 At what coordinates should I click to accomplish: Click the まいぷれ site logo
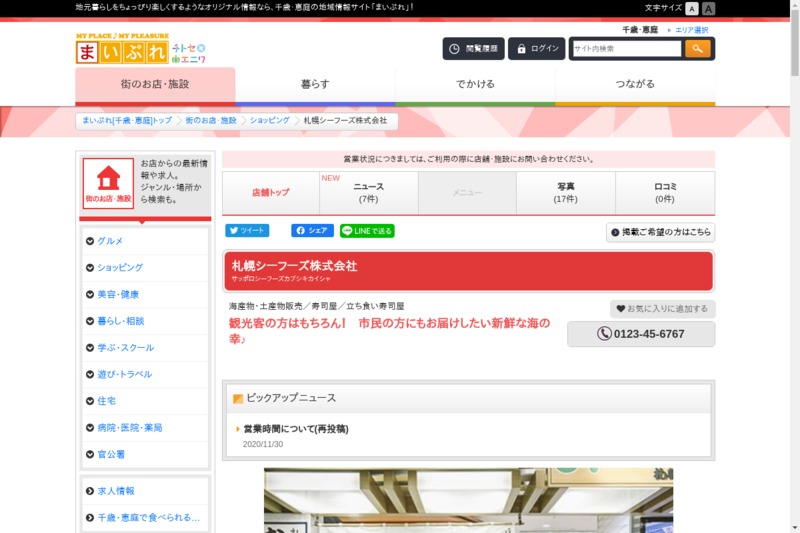click(x=113, y=48)
